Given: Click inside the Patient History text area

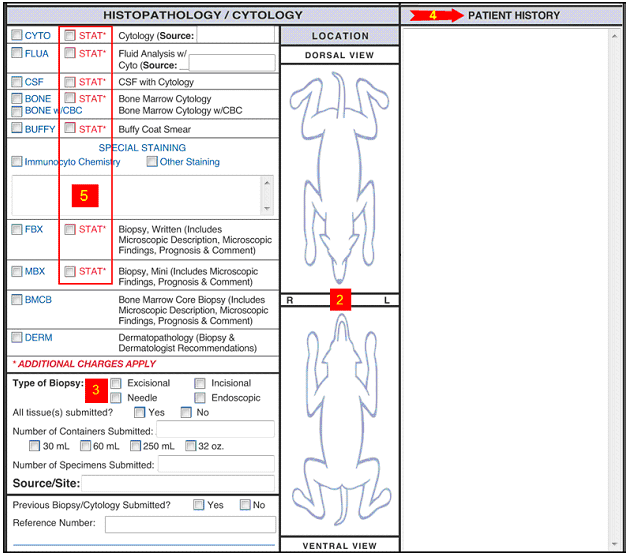Looking at the screenshot, I should click(x=505, y=290).
